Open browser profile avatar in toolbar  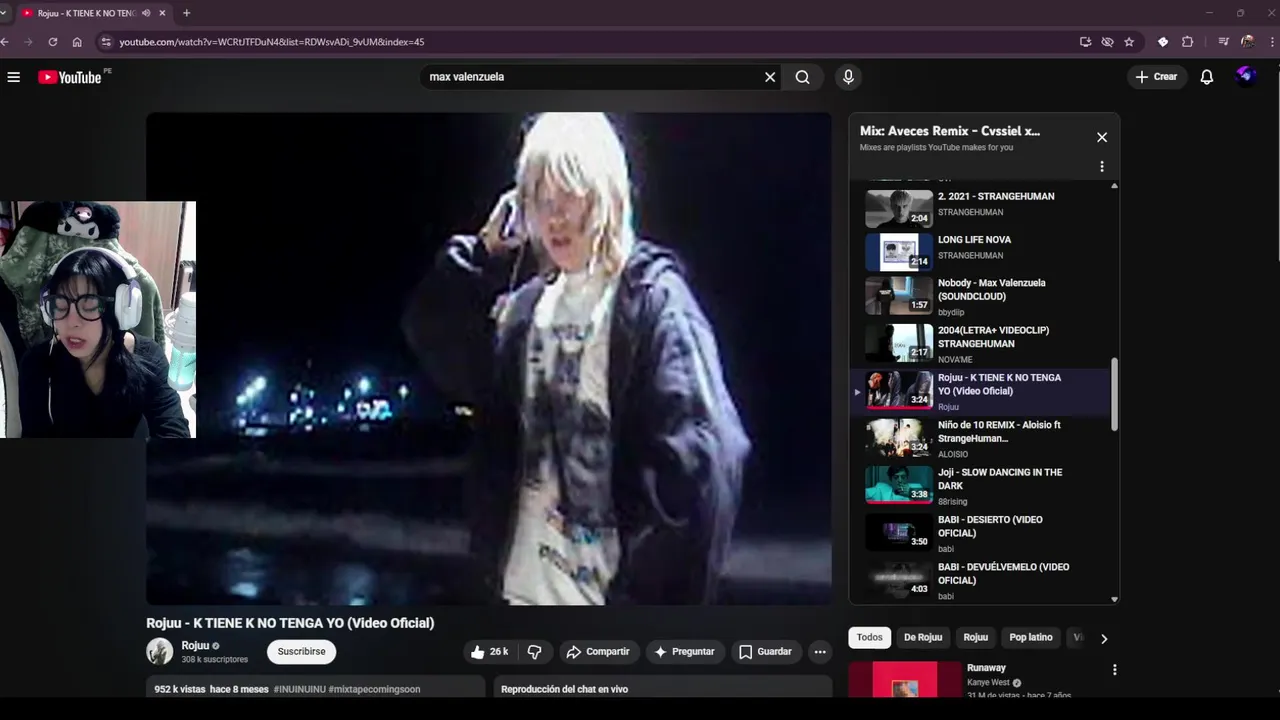tap(1247, 42)
